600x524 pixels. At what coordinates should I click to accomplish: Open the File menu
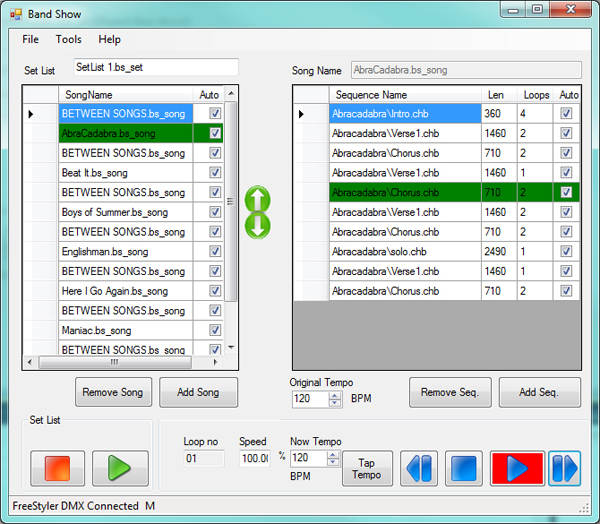point(31,39)
